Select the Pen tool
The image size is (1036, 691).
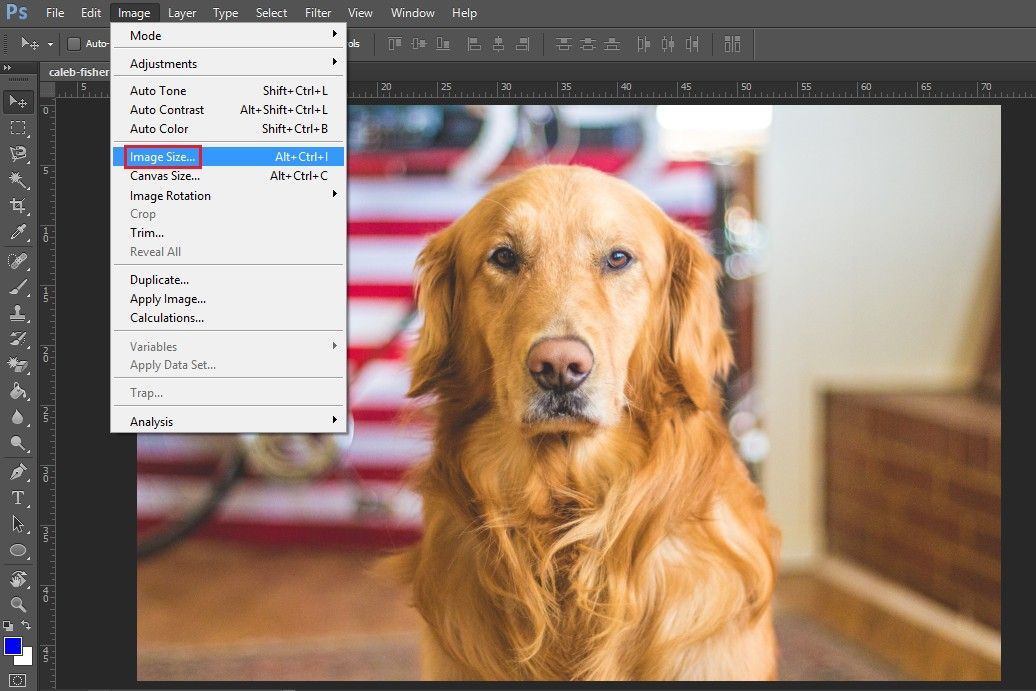point(18,471)
